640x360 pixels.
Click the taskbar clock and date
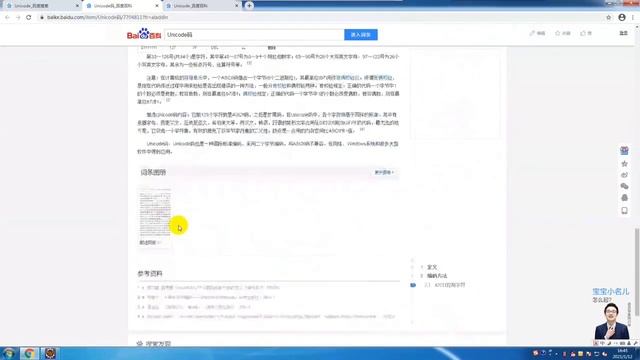tap(622, 353)
